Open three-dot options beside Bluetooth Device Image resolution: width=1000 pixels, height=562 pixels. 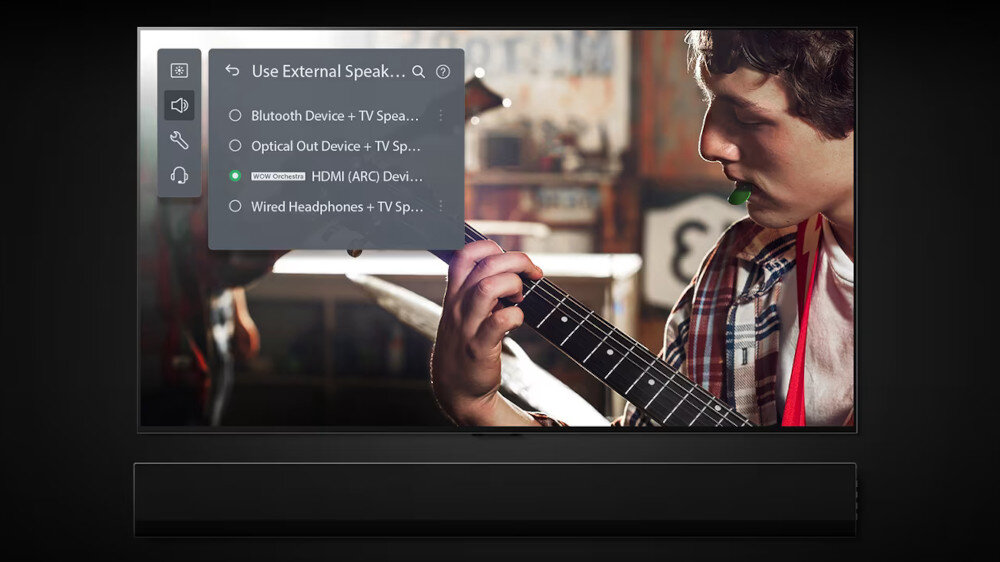(440, 116)
